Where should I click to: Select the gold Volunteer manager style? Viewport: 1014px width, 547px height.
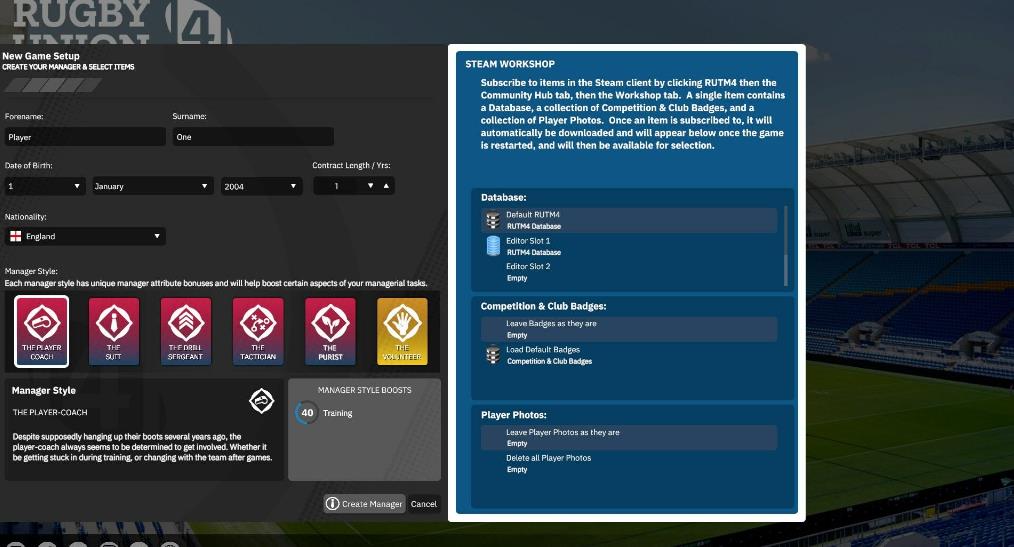coord(402,331)
